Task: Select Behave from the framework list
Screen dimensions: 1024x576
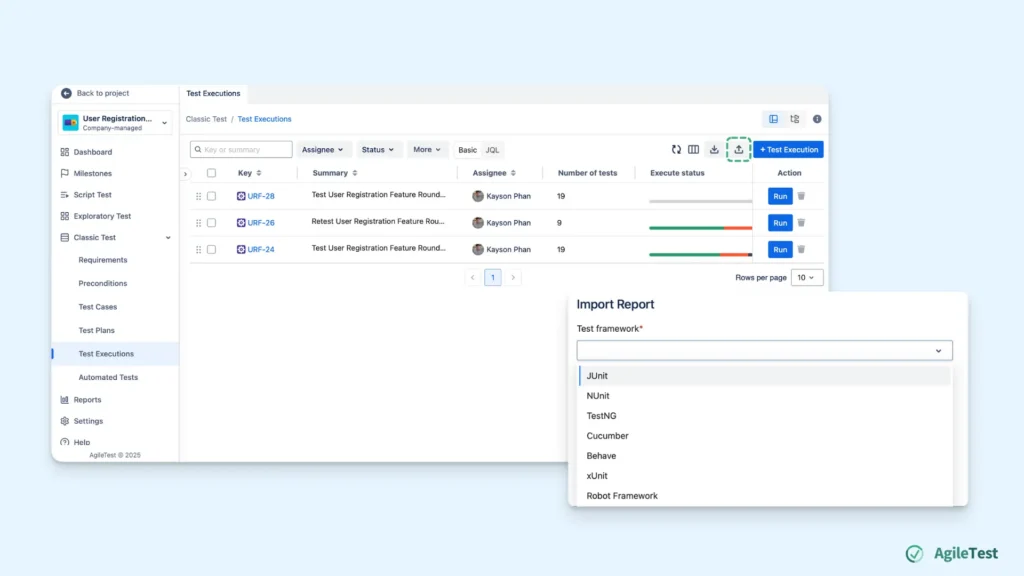Action: coord(764,456)
